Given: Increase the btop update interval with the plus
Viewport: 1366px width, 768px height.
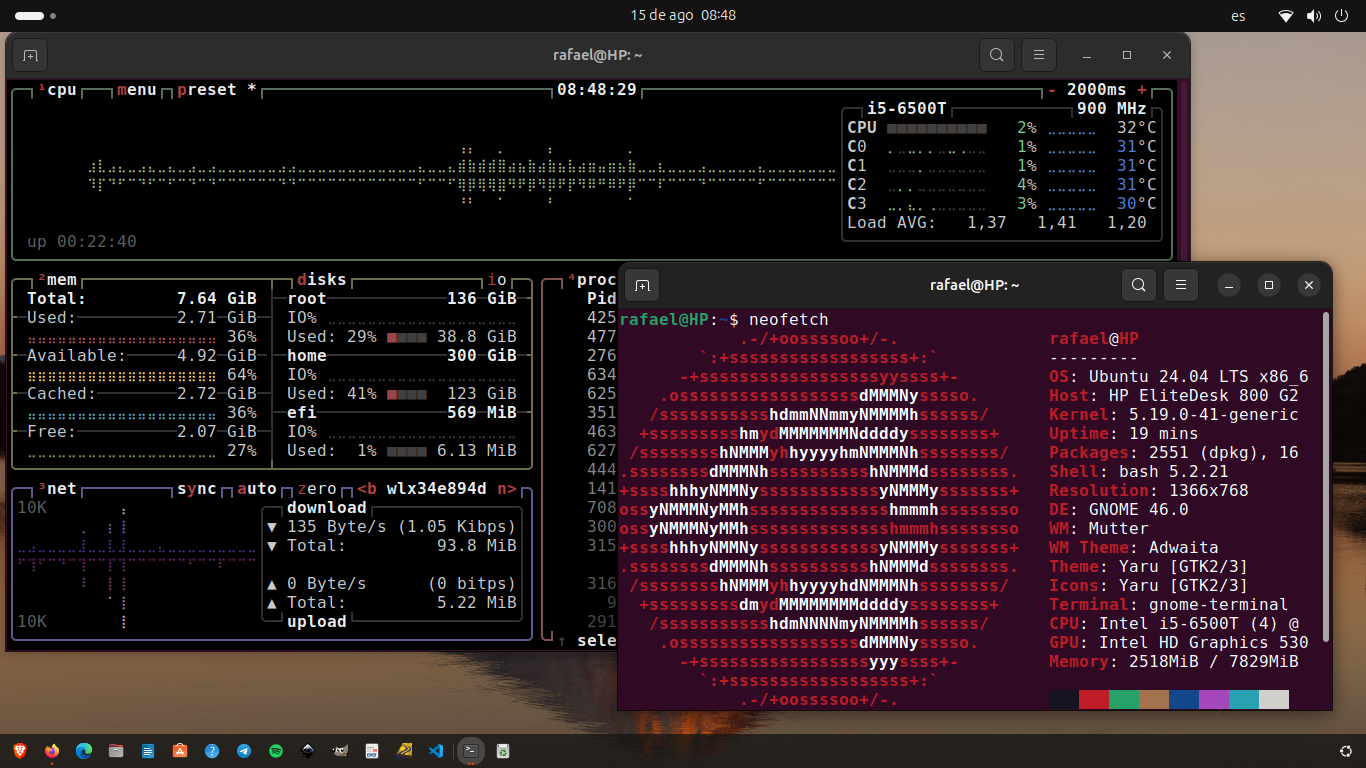Looking at the screenshot, I should click(x=1142, y=90).
